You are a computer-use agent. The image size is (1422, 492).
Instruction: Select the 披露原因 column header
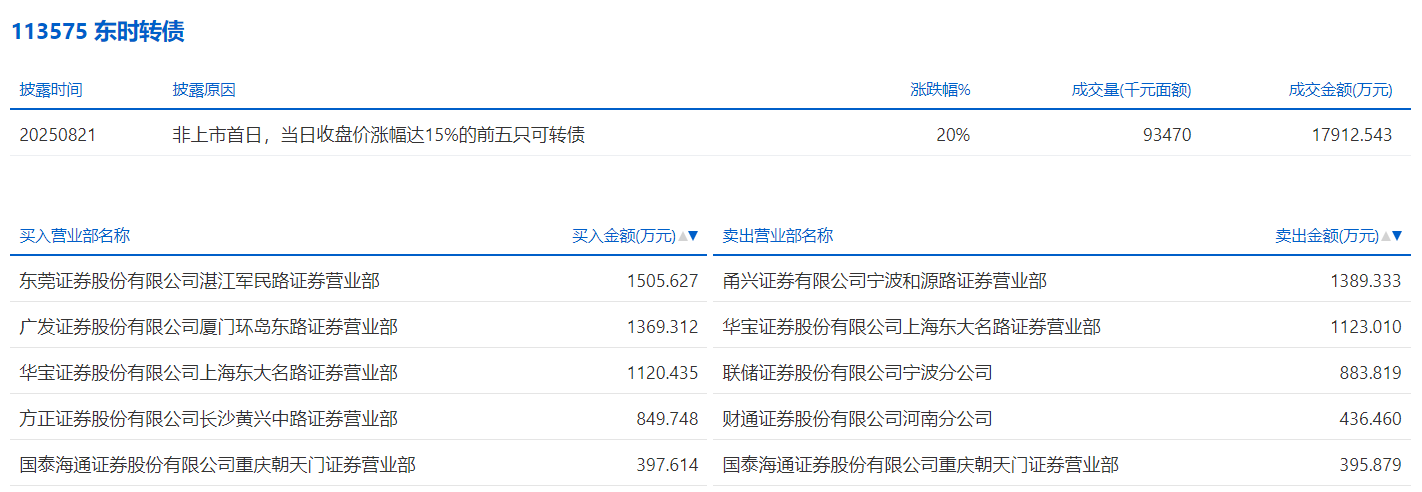(x=204, y=90)
